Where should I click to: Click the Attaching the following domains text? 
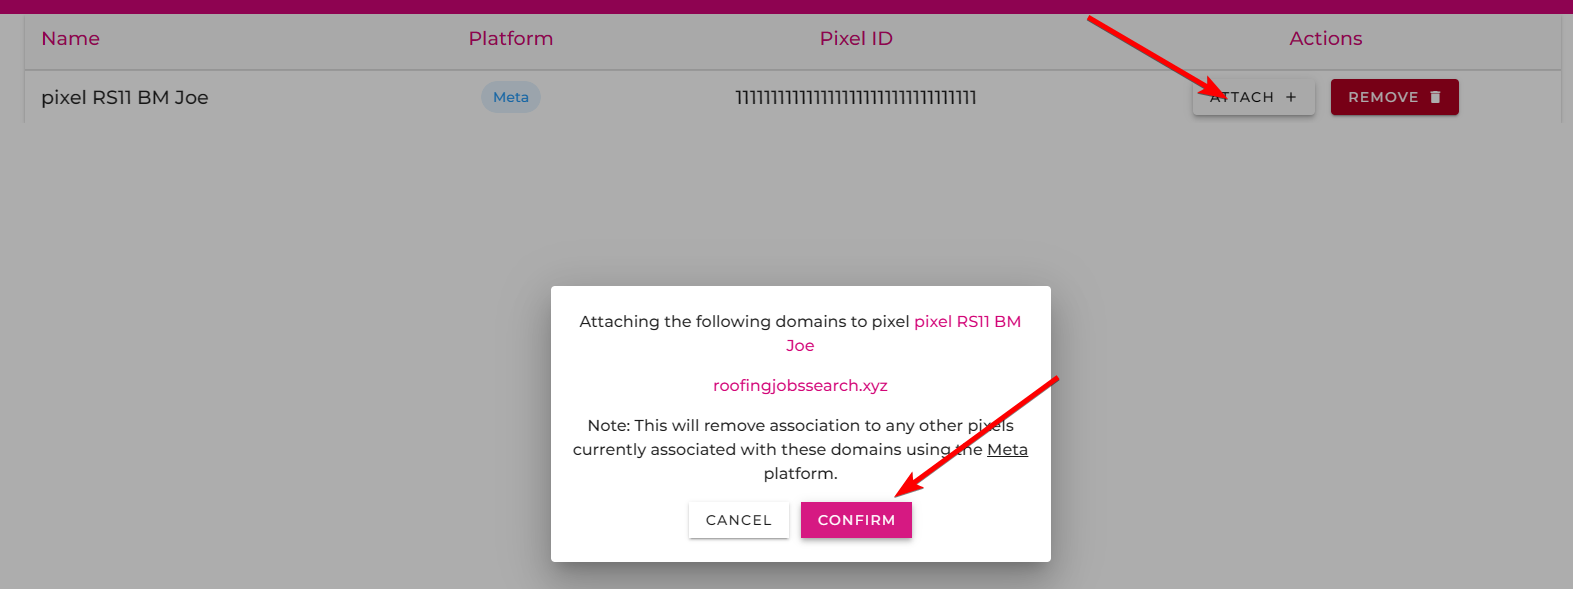point(744,321)
